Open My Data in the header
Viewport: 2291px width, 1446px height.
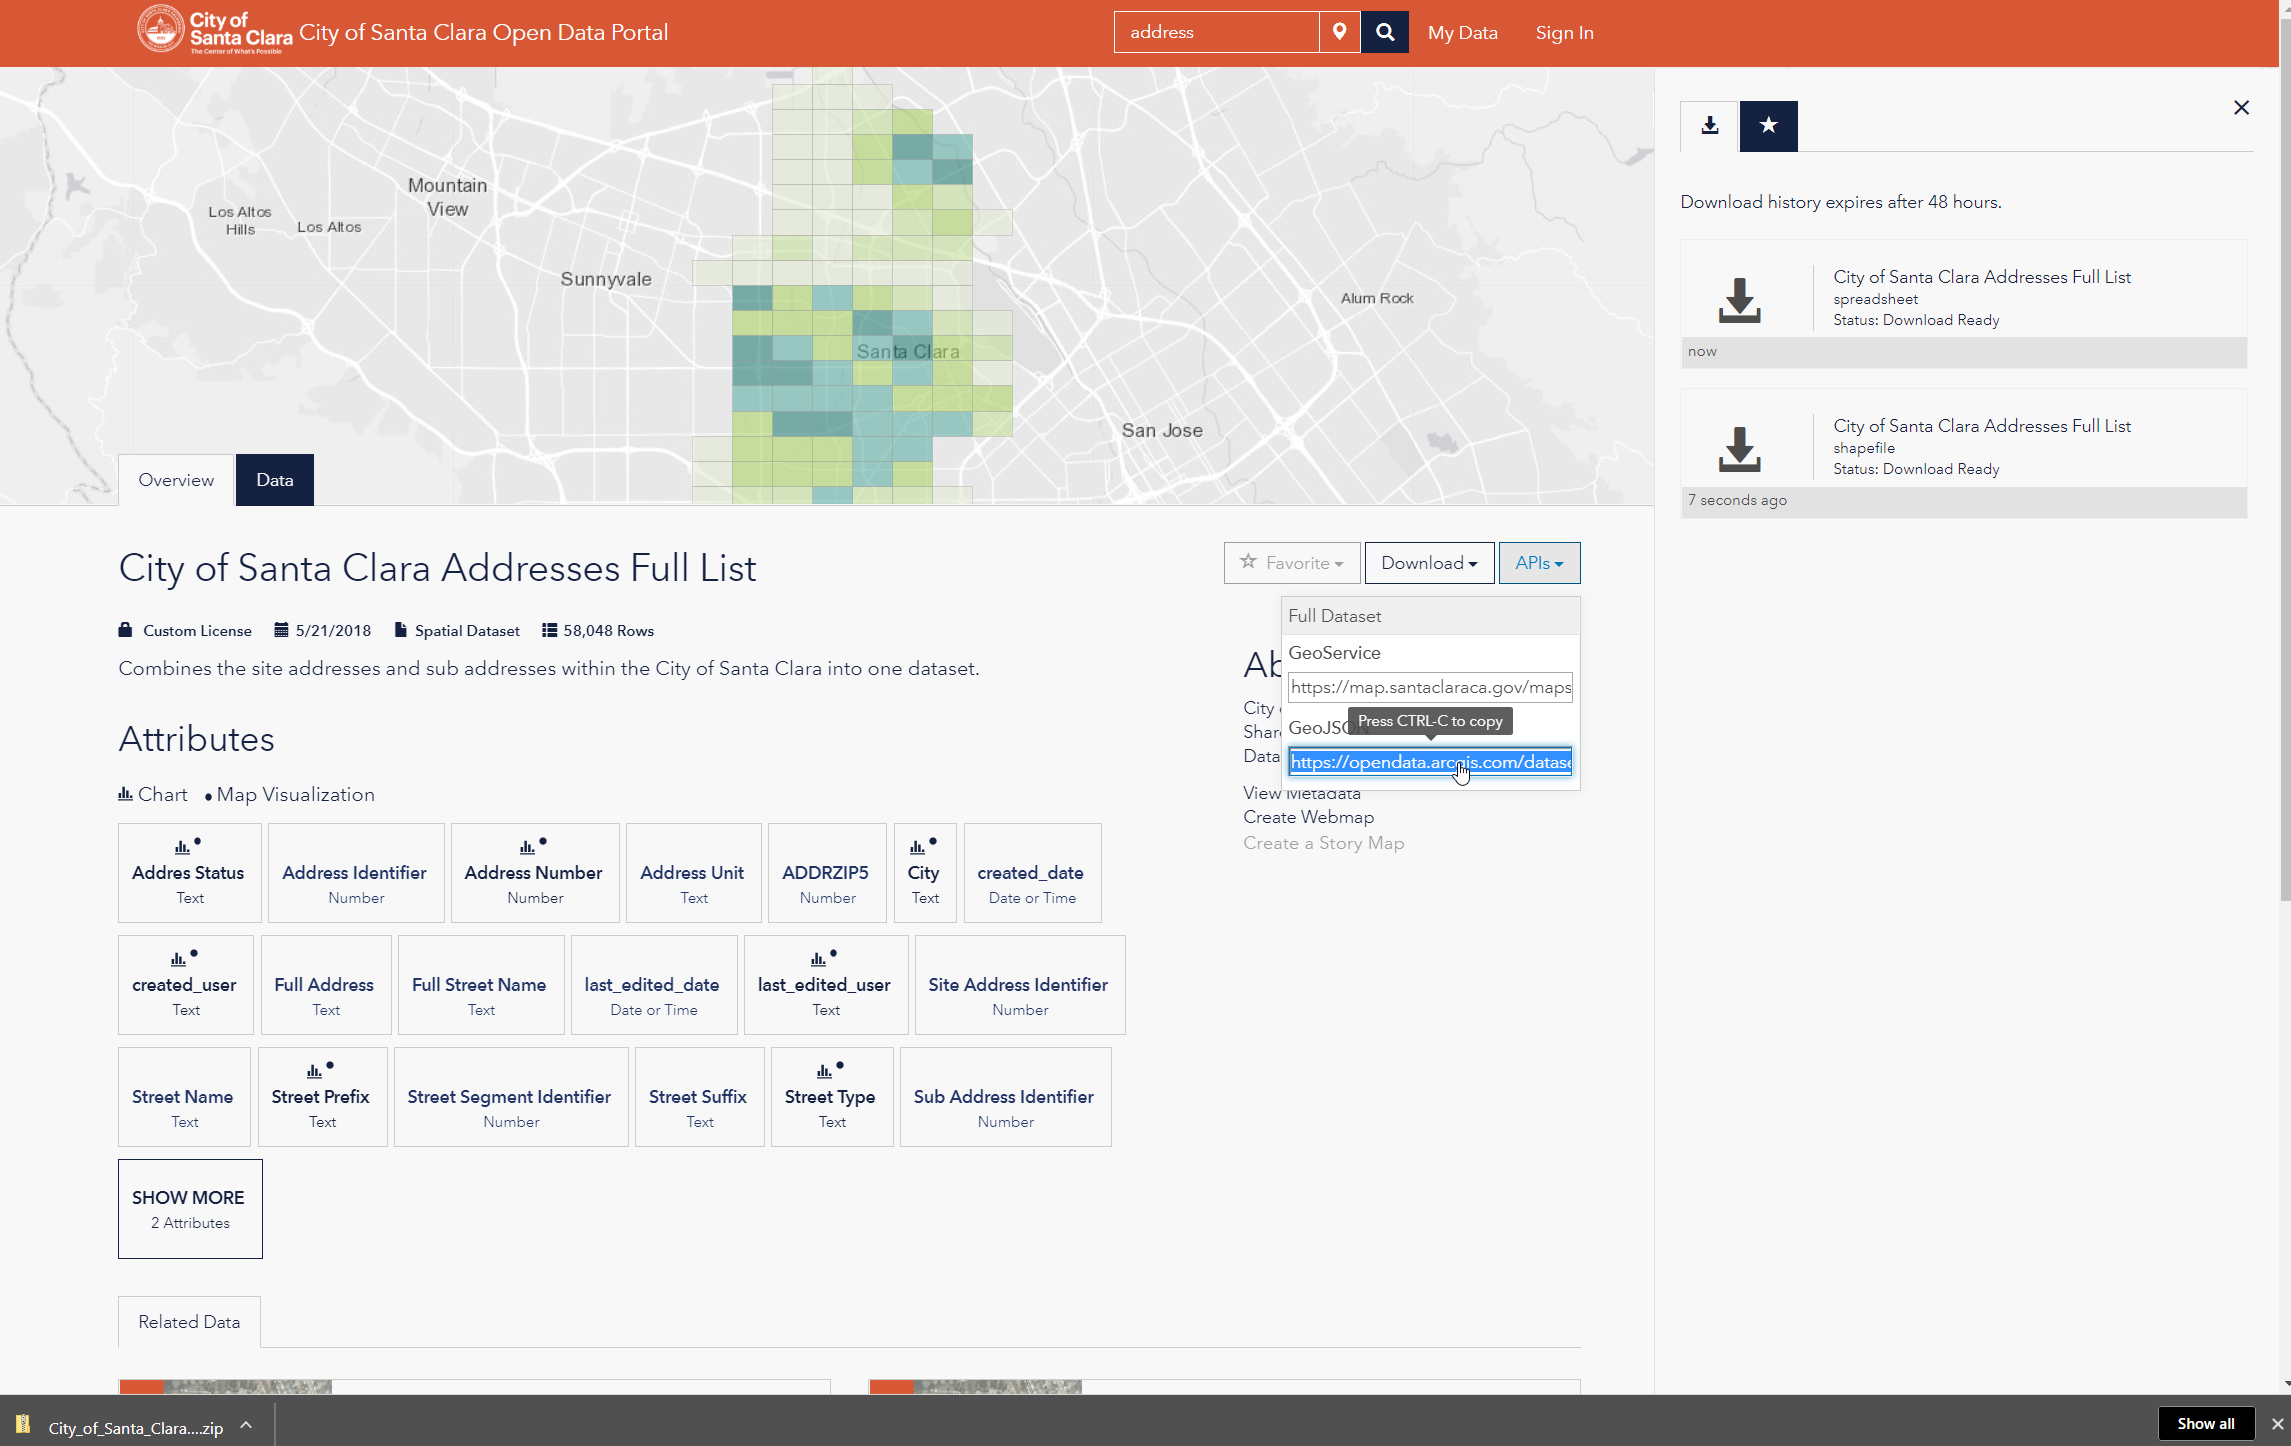[x=1462, y=32]
